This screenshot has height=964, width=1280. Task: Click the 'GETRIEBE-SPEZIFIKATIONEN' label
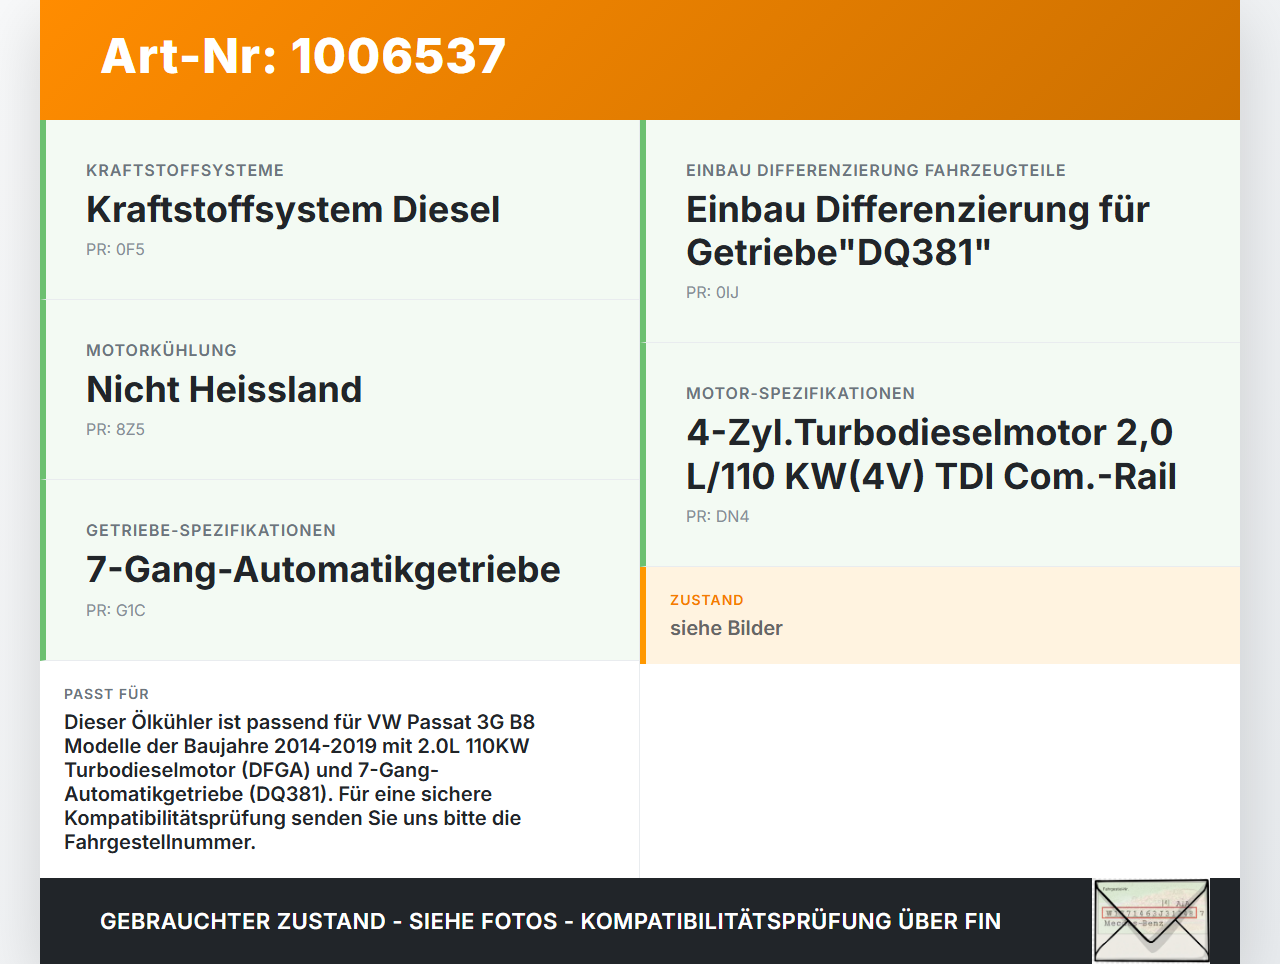211,530
